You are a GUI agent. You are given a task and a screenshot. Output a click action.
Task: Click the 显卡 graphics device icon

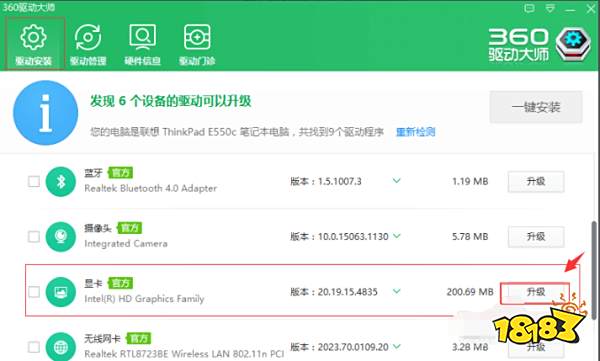[x=60, y=292]
